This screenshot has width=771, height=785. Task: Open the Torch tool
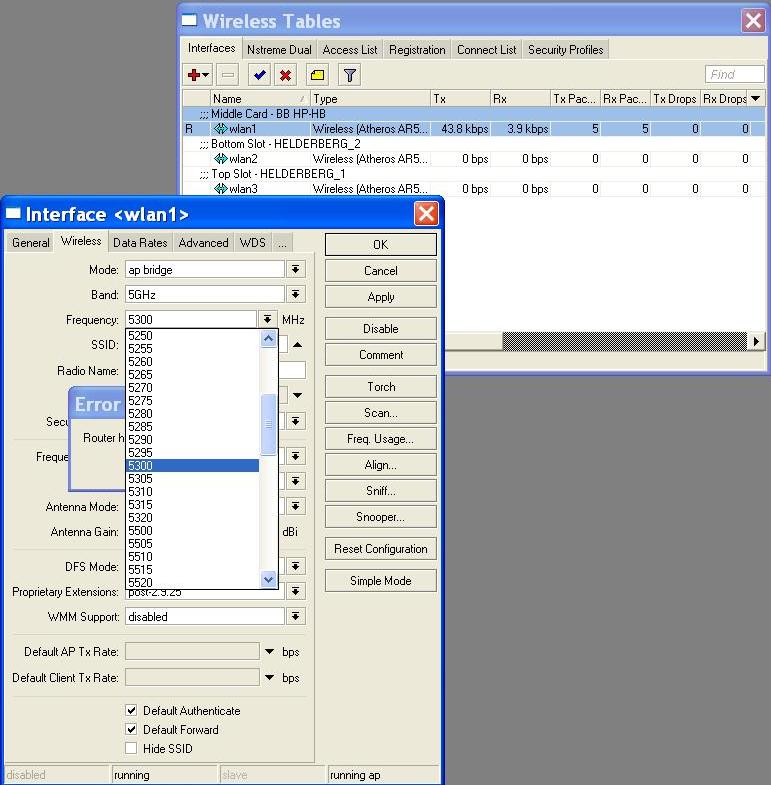[380, 386]
